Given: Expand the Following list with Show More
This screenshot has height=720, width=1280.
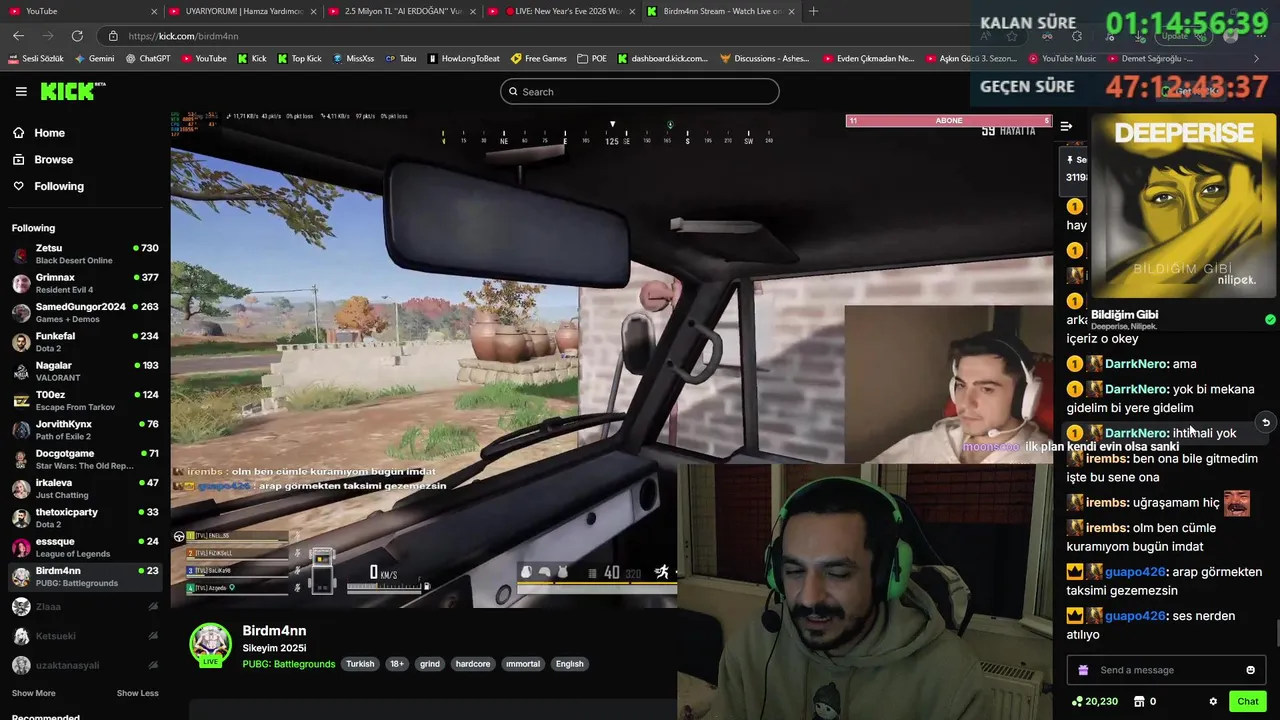Looking at the screenshot, I should 34,693.
